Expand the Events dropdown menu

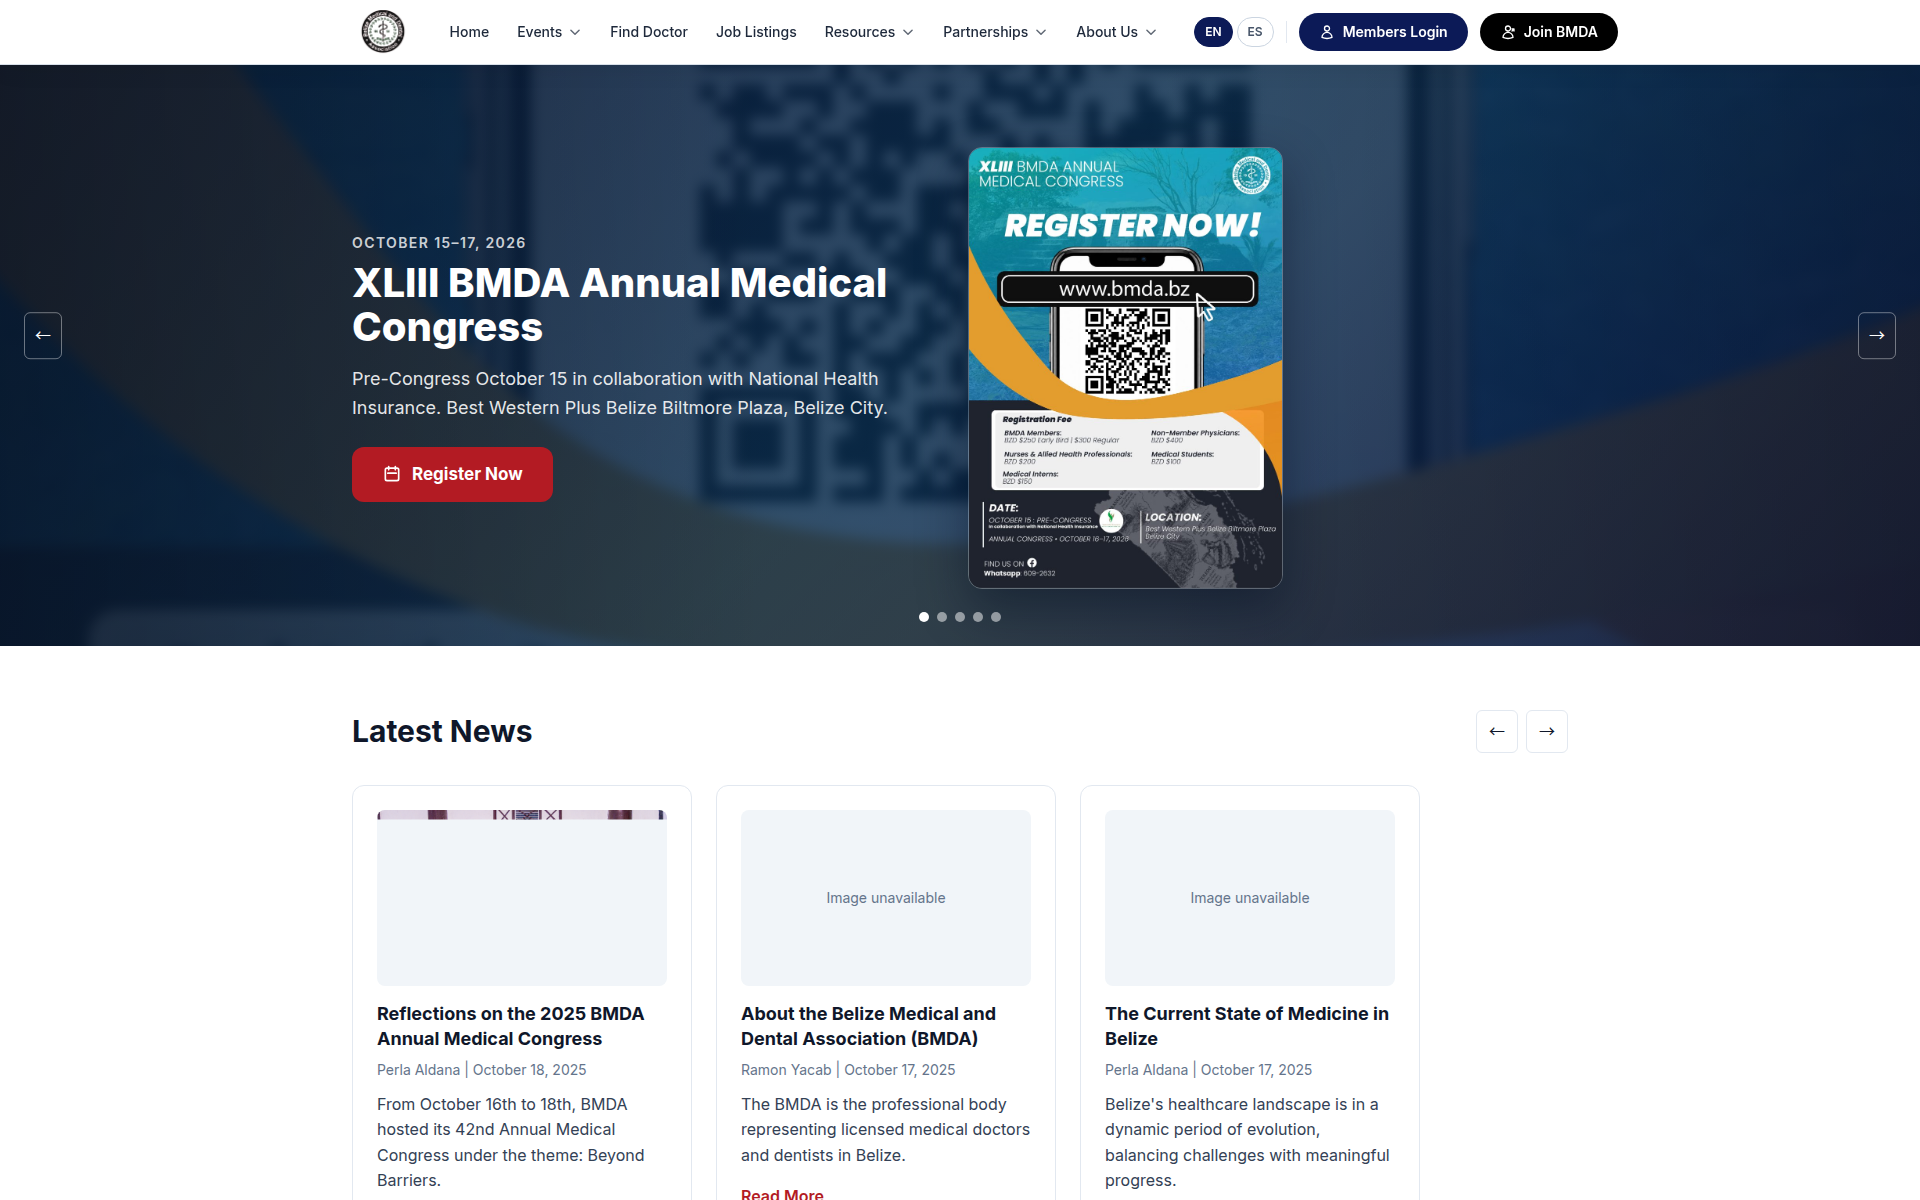pyautogui.click(x=548, y=32)
